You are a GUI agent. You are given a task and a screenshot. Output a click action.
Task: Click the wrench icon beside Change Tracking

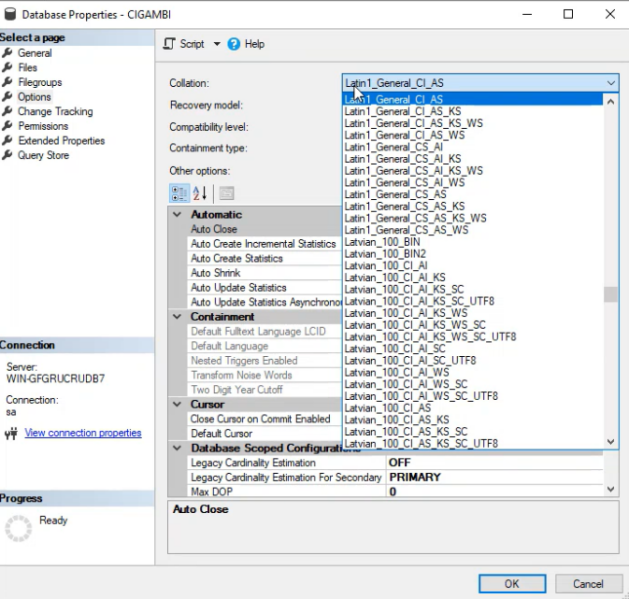pos(7,112)
